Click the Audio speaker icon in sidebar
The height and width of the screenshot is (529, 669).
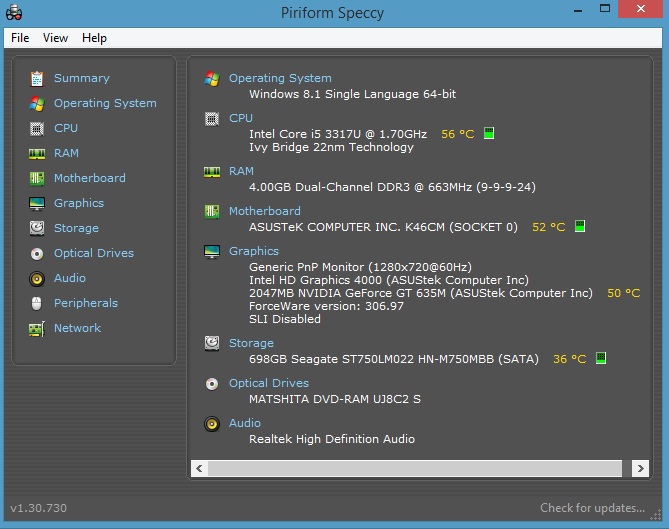click(x=37, y=278)
